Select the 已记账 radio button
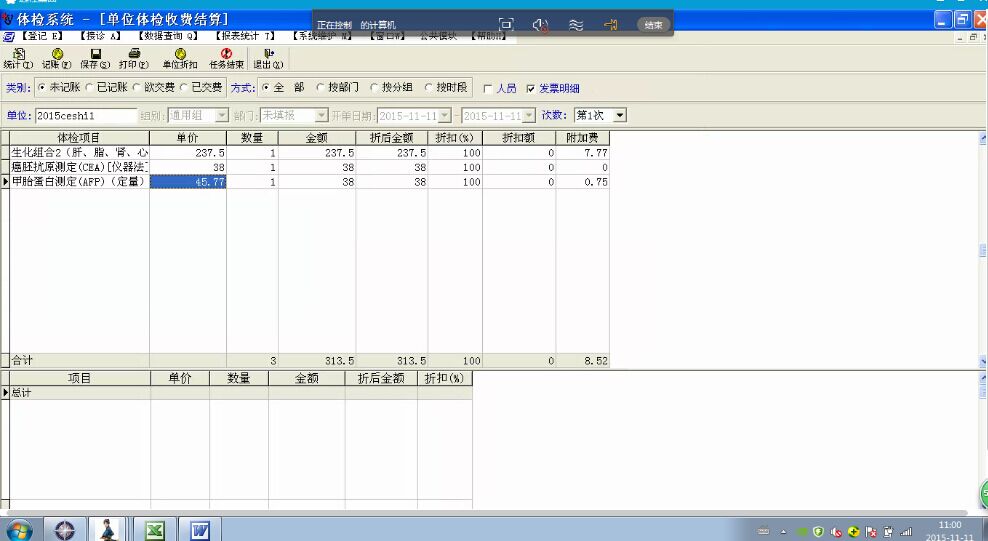Screen dimensions: 988x541 point(89,88)
